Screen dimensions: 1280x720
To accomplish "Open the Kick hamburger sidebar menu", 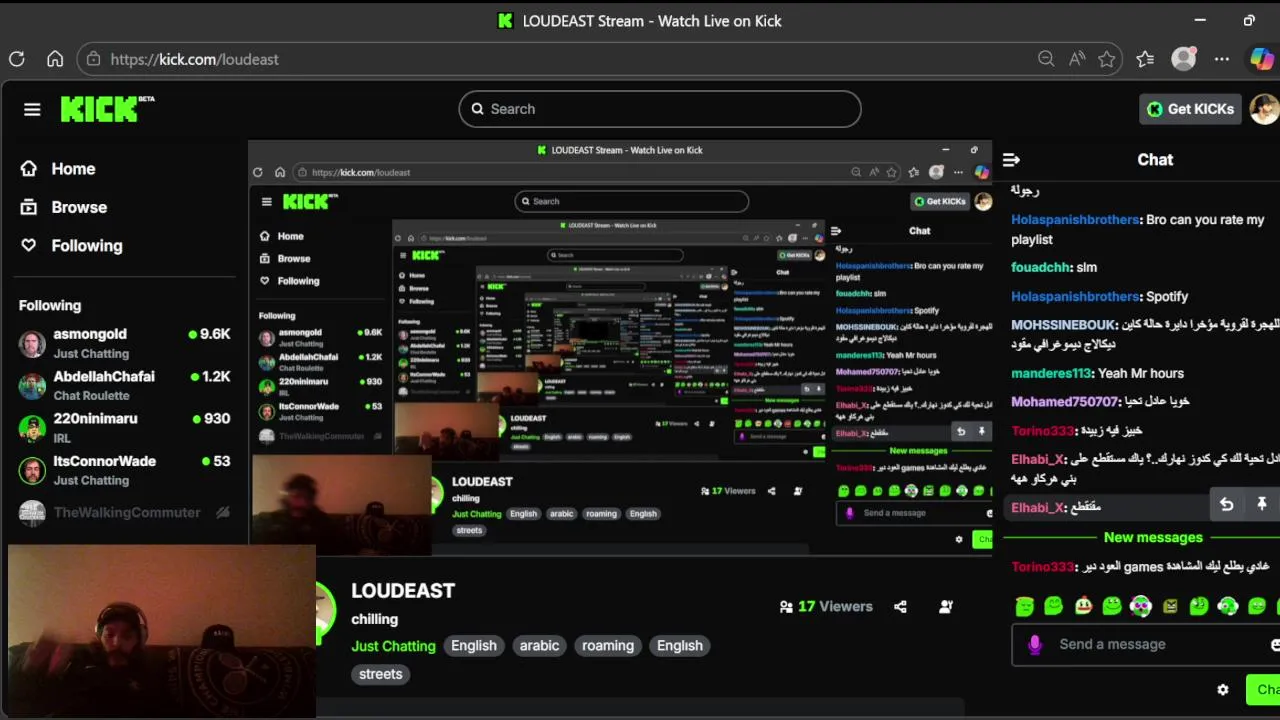I will click(32, 109).
